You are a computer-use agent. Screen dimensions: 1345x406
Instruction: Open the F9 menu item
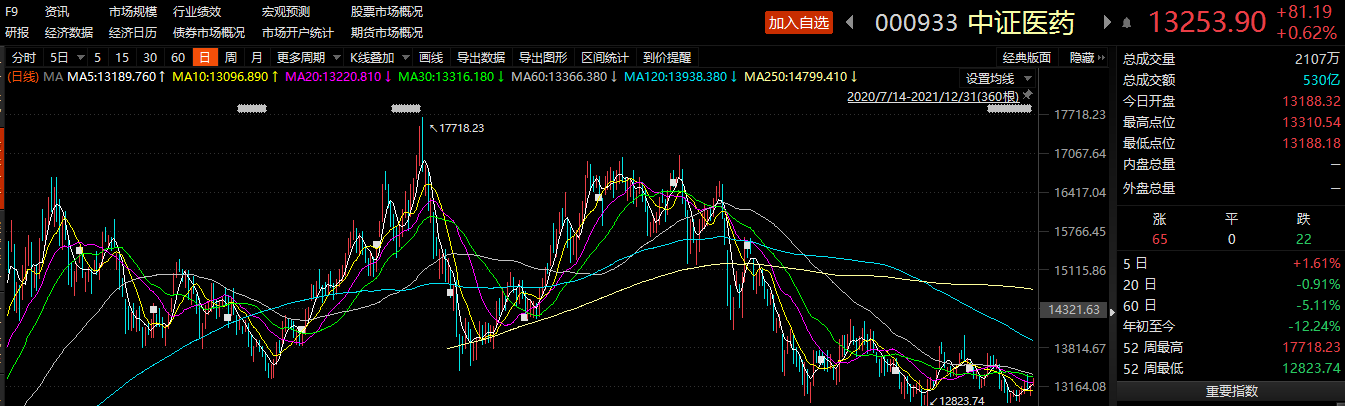[x=14, y=12]
